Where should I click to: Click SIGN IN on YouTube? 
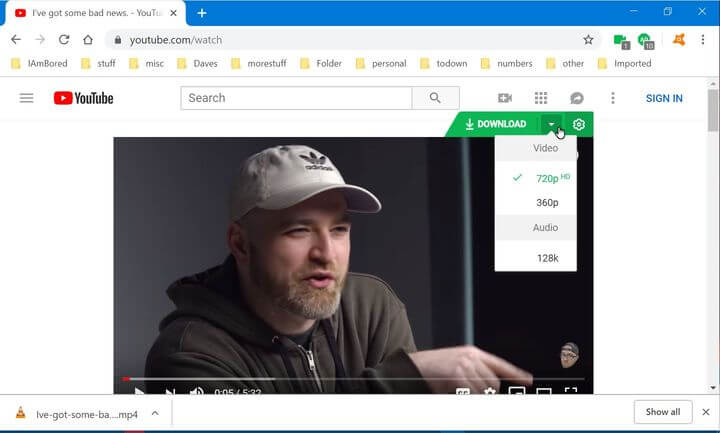click(x=664, y=98)
